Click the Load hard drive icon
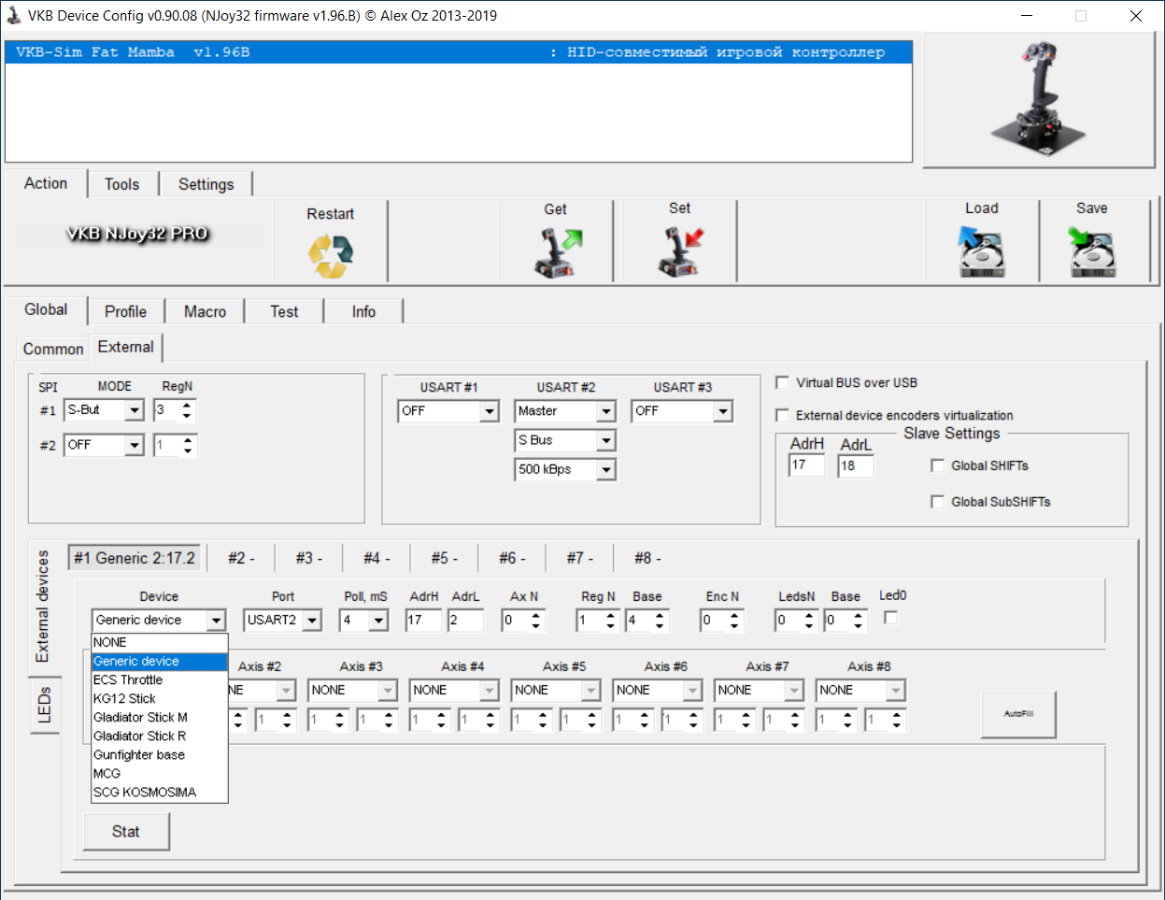The width and height of the screenshot is (1165, 900). pos(981,252)
